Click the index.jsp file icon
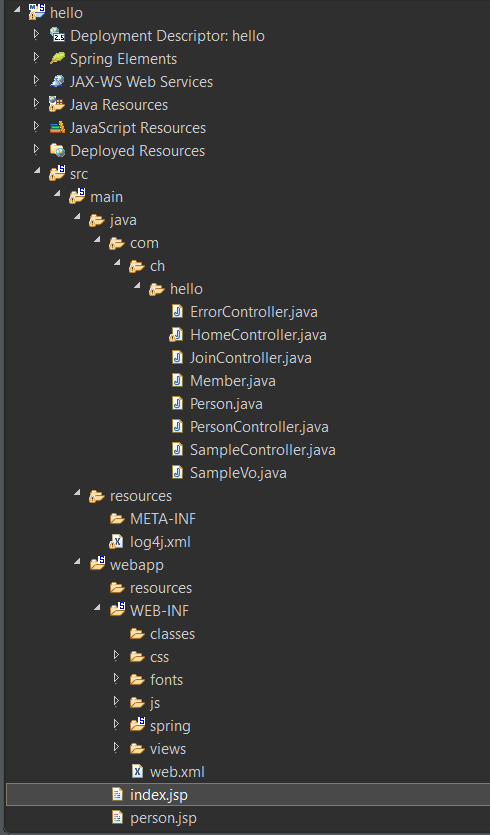This screenshot has height=835, width=490. click(x=117, y=795)
